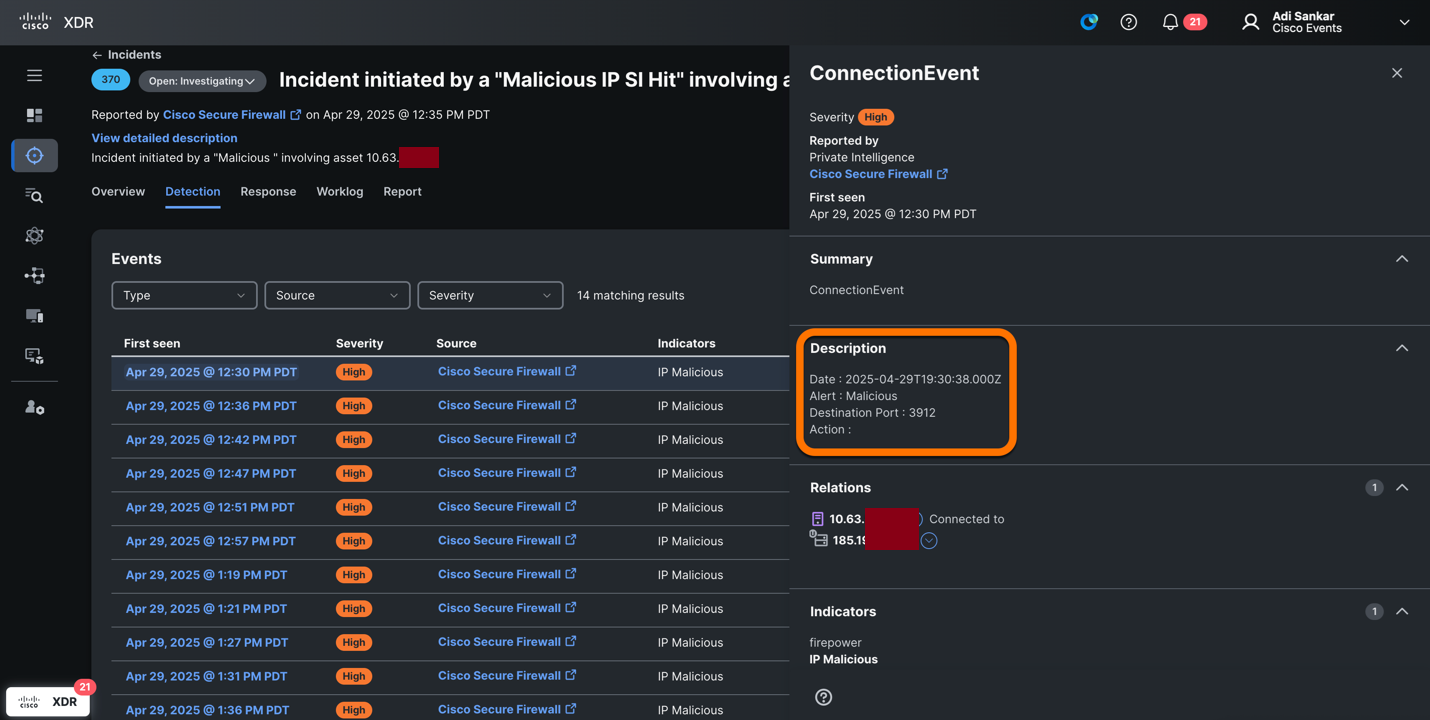The image size is (1430, 720).
Task: Click the XDR ribbon widget at bottom left
Action: [x=48, y=701]
